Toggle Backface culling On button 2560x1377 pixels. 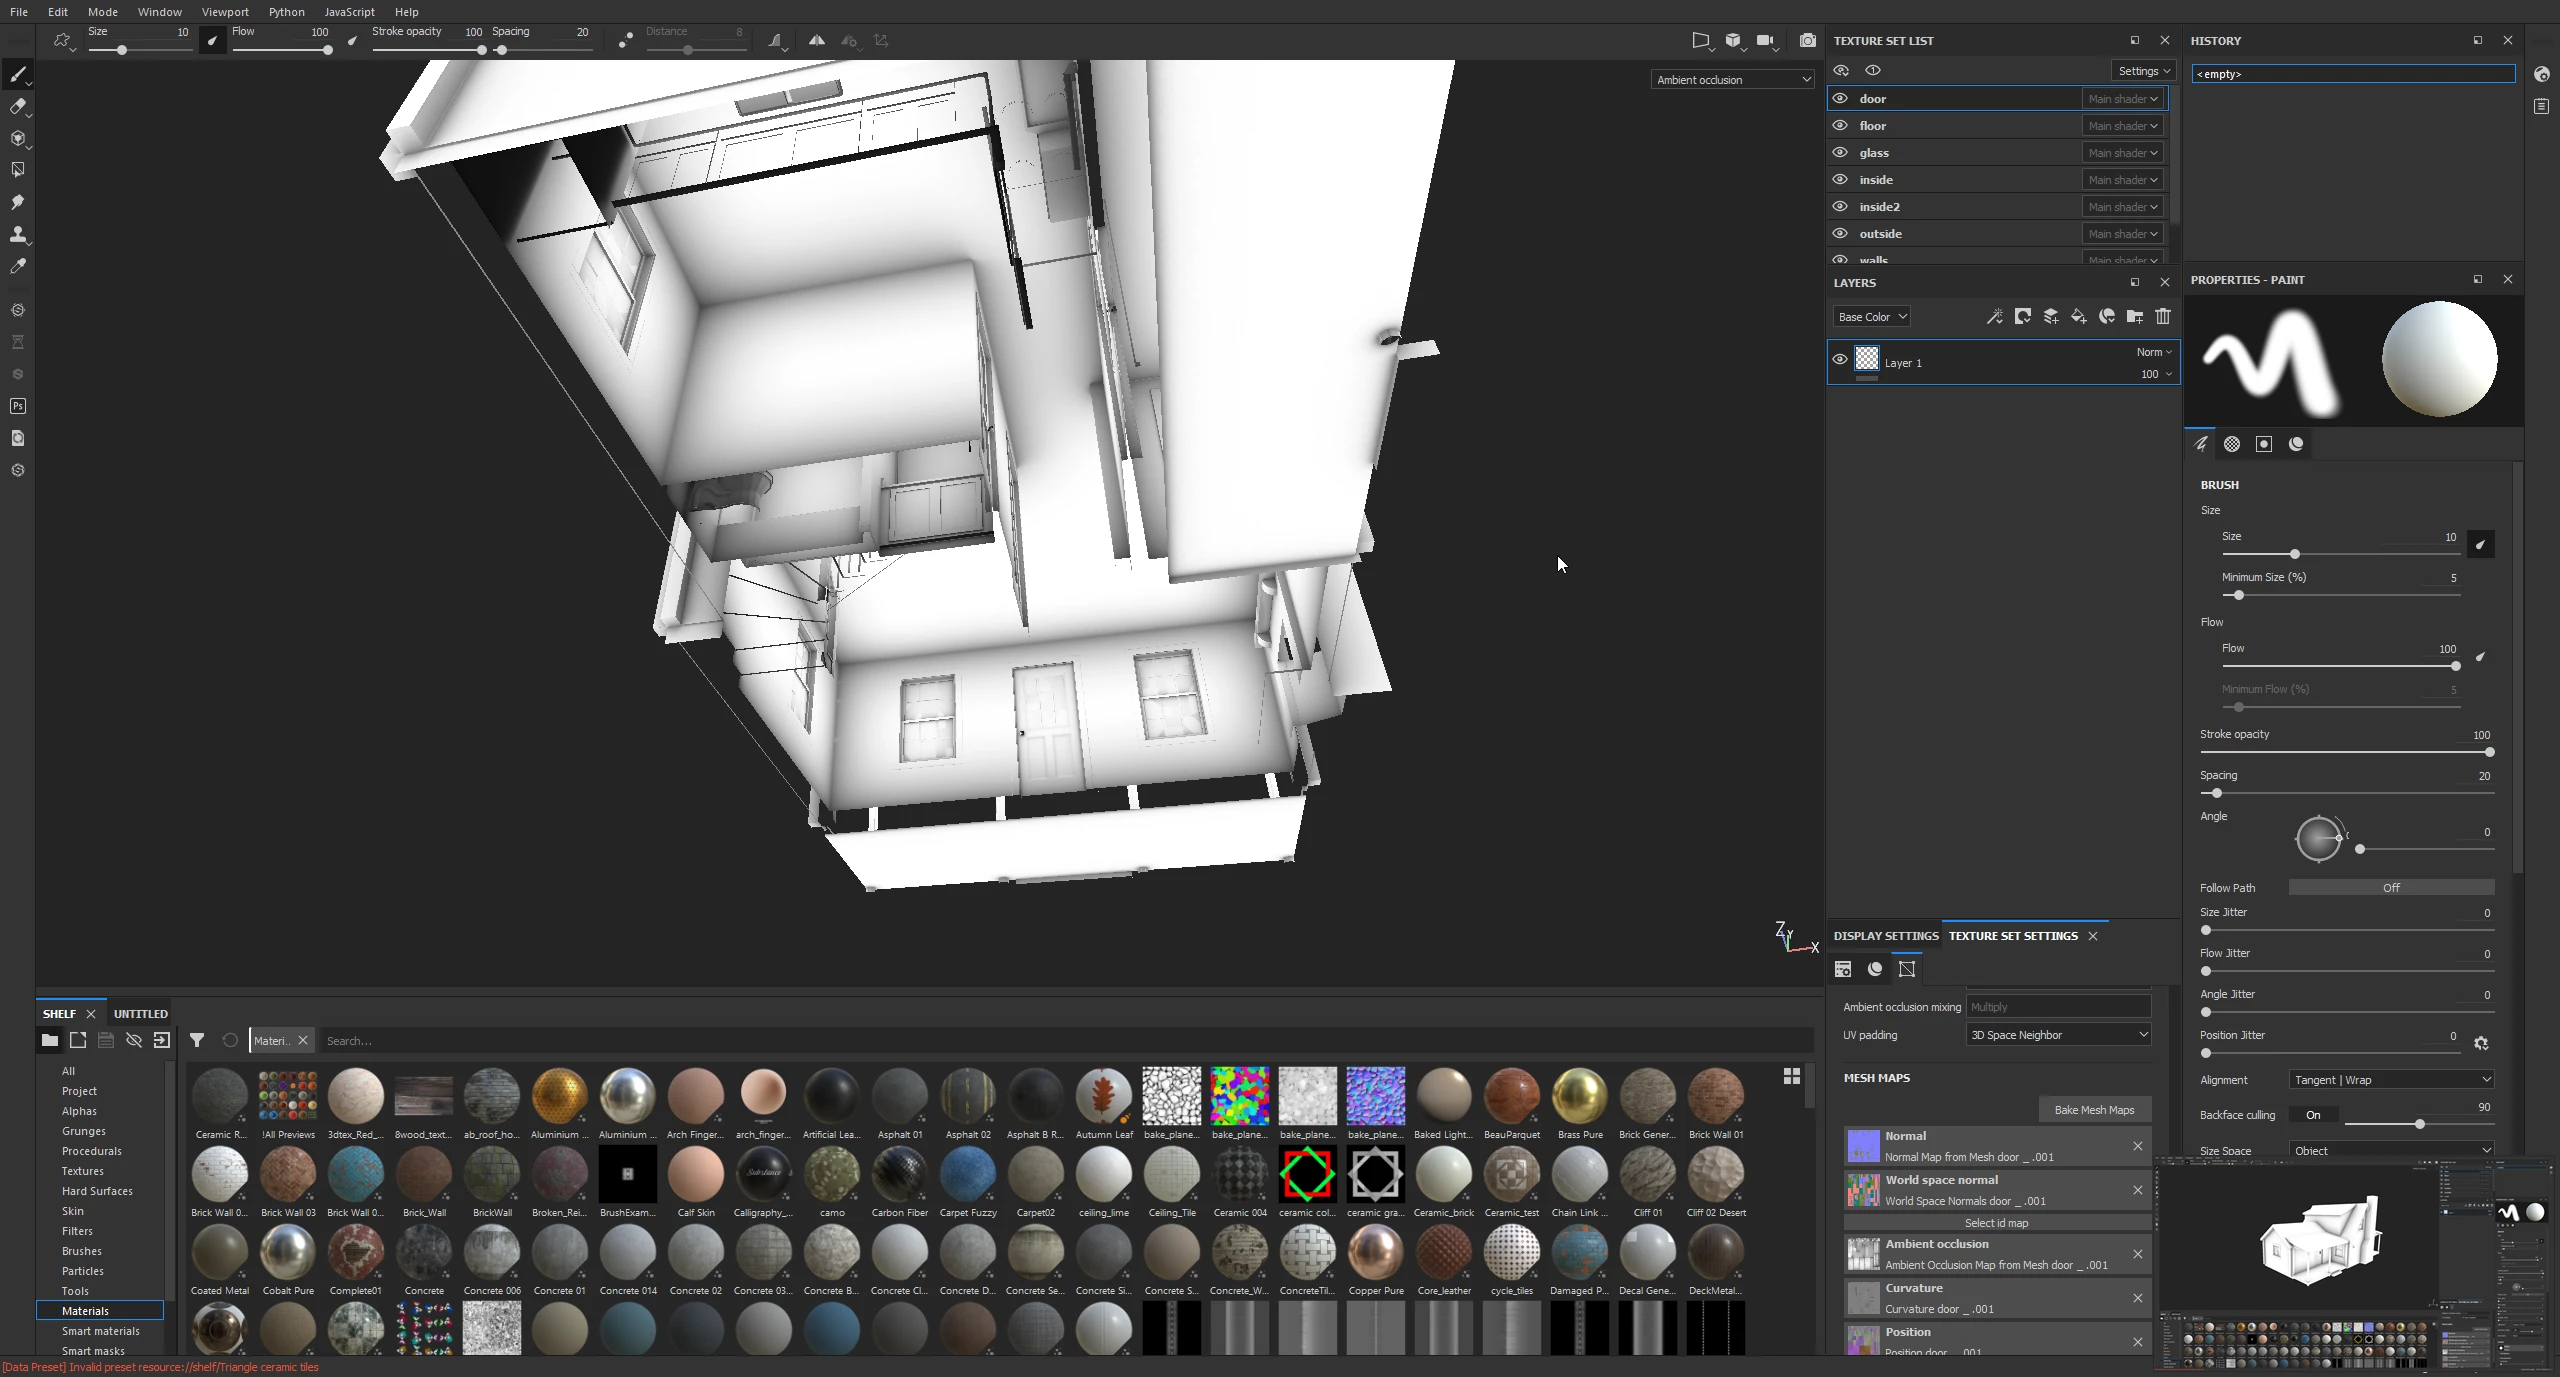pos(2313,1115)
